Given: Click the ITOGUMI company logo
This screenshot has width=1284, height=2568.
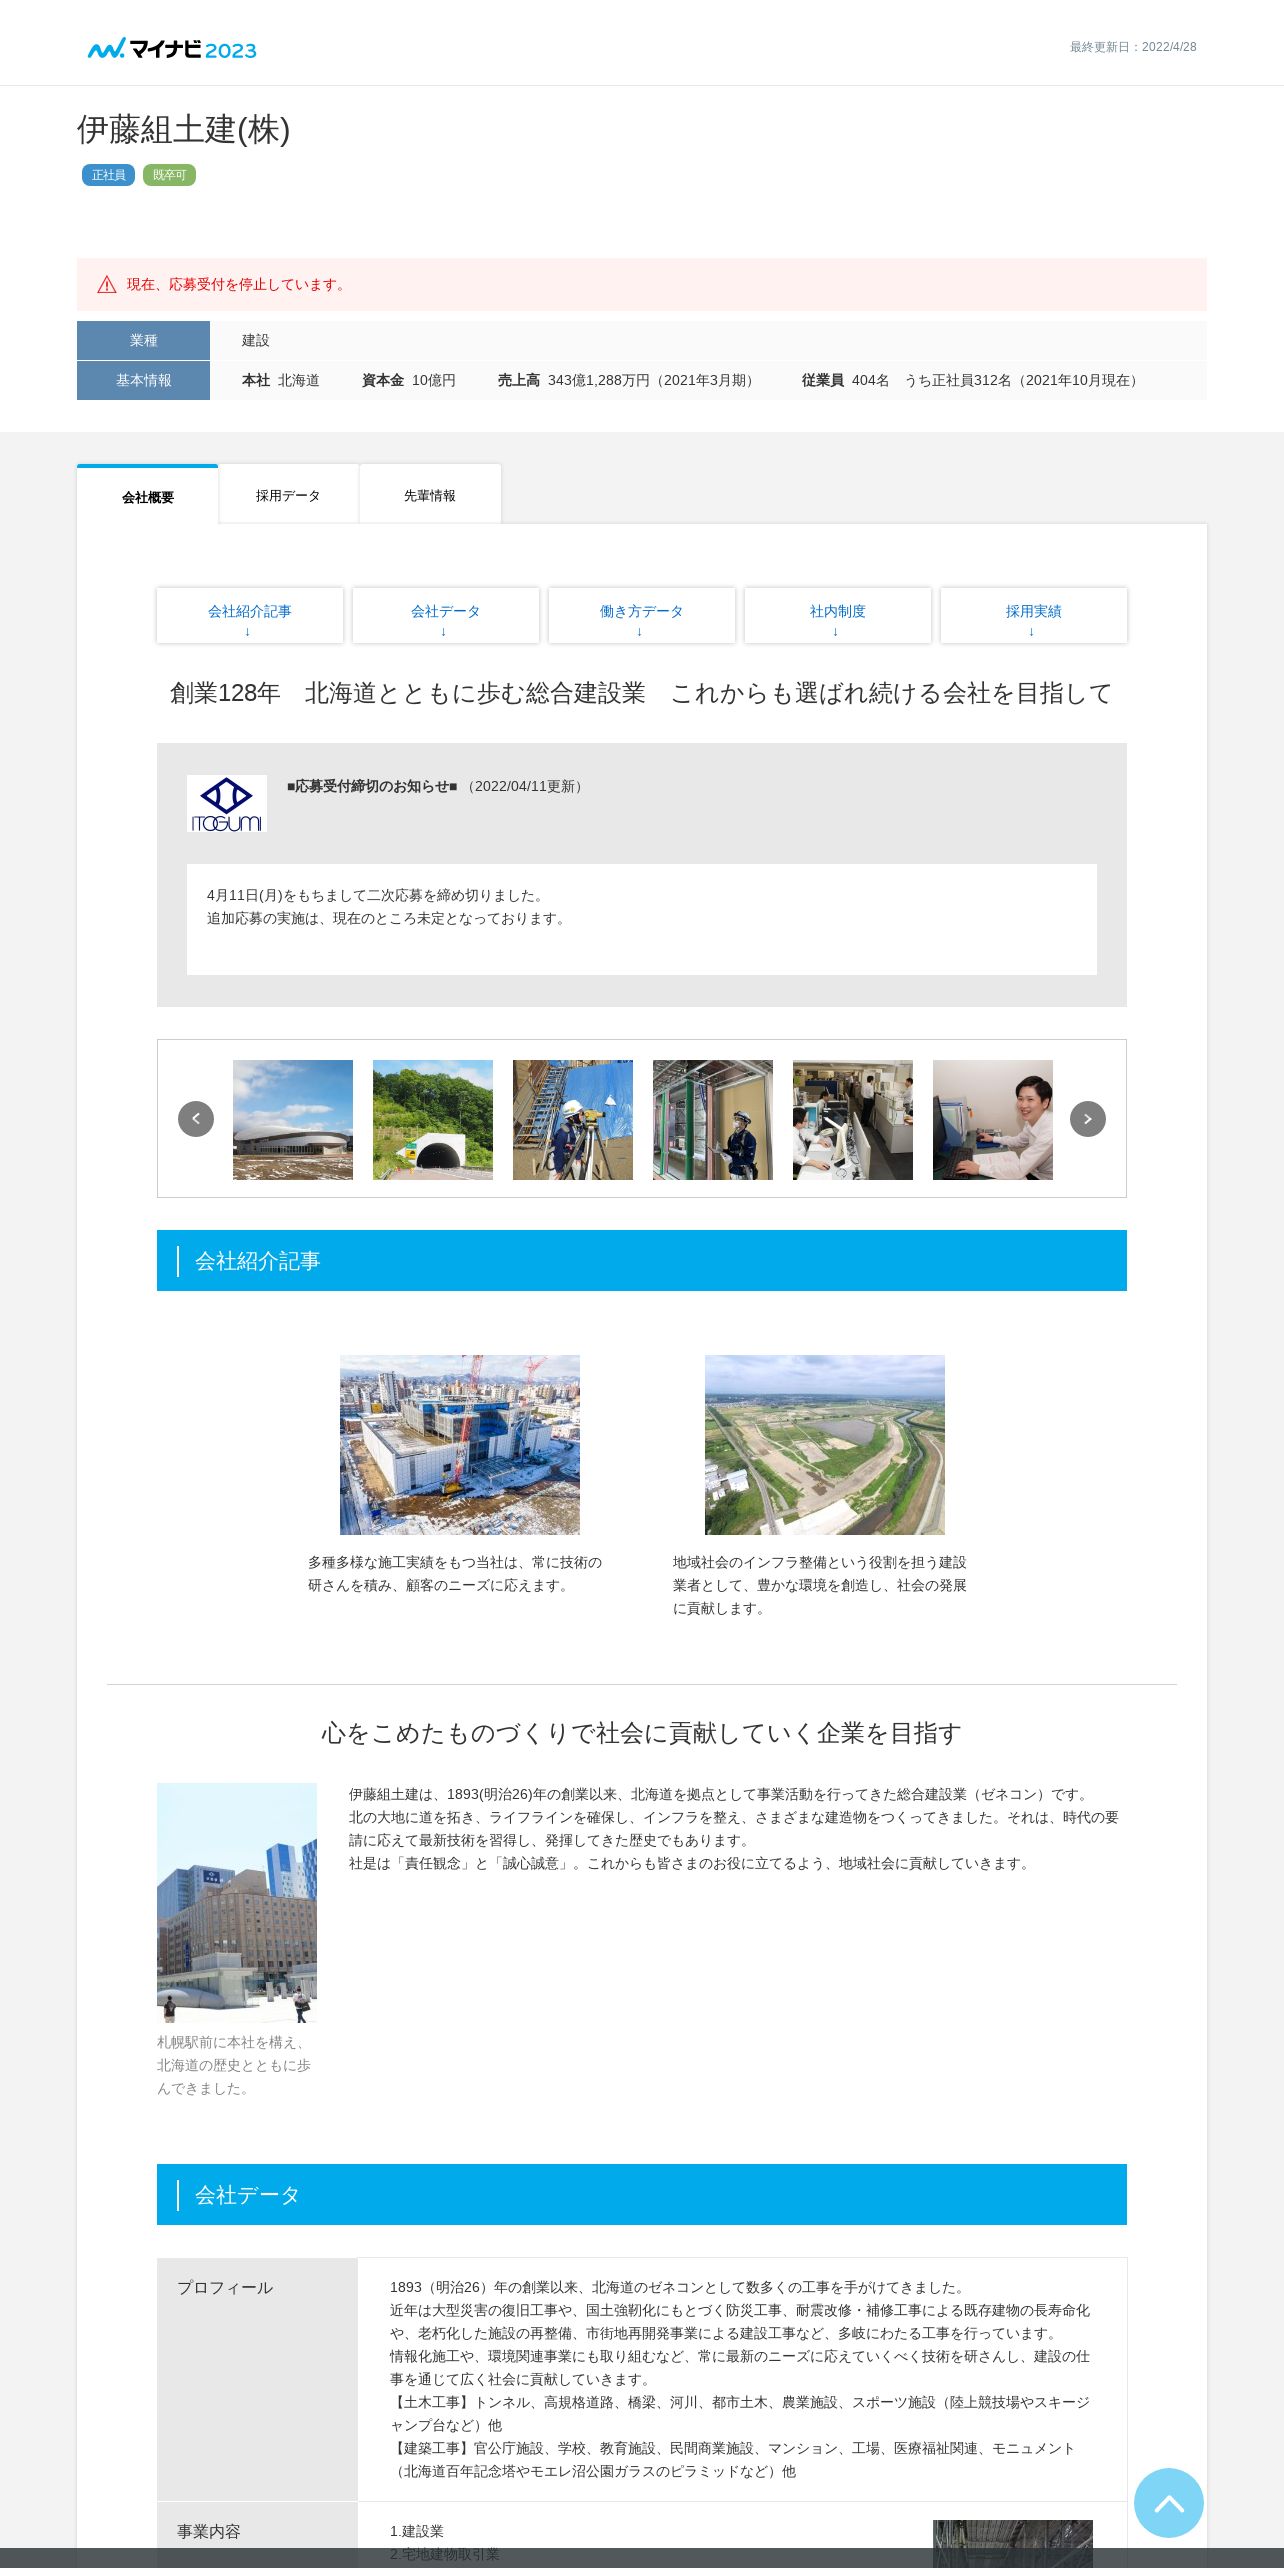Looking at the screenshot, I should pyautogui.click(x=227, y=804).
